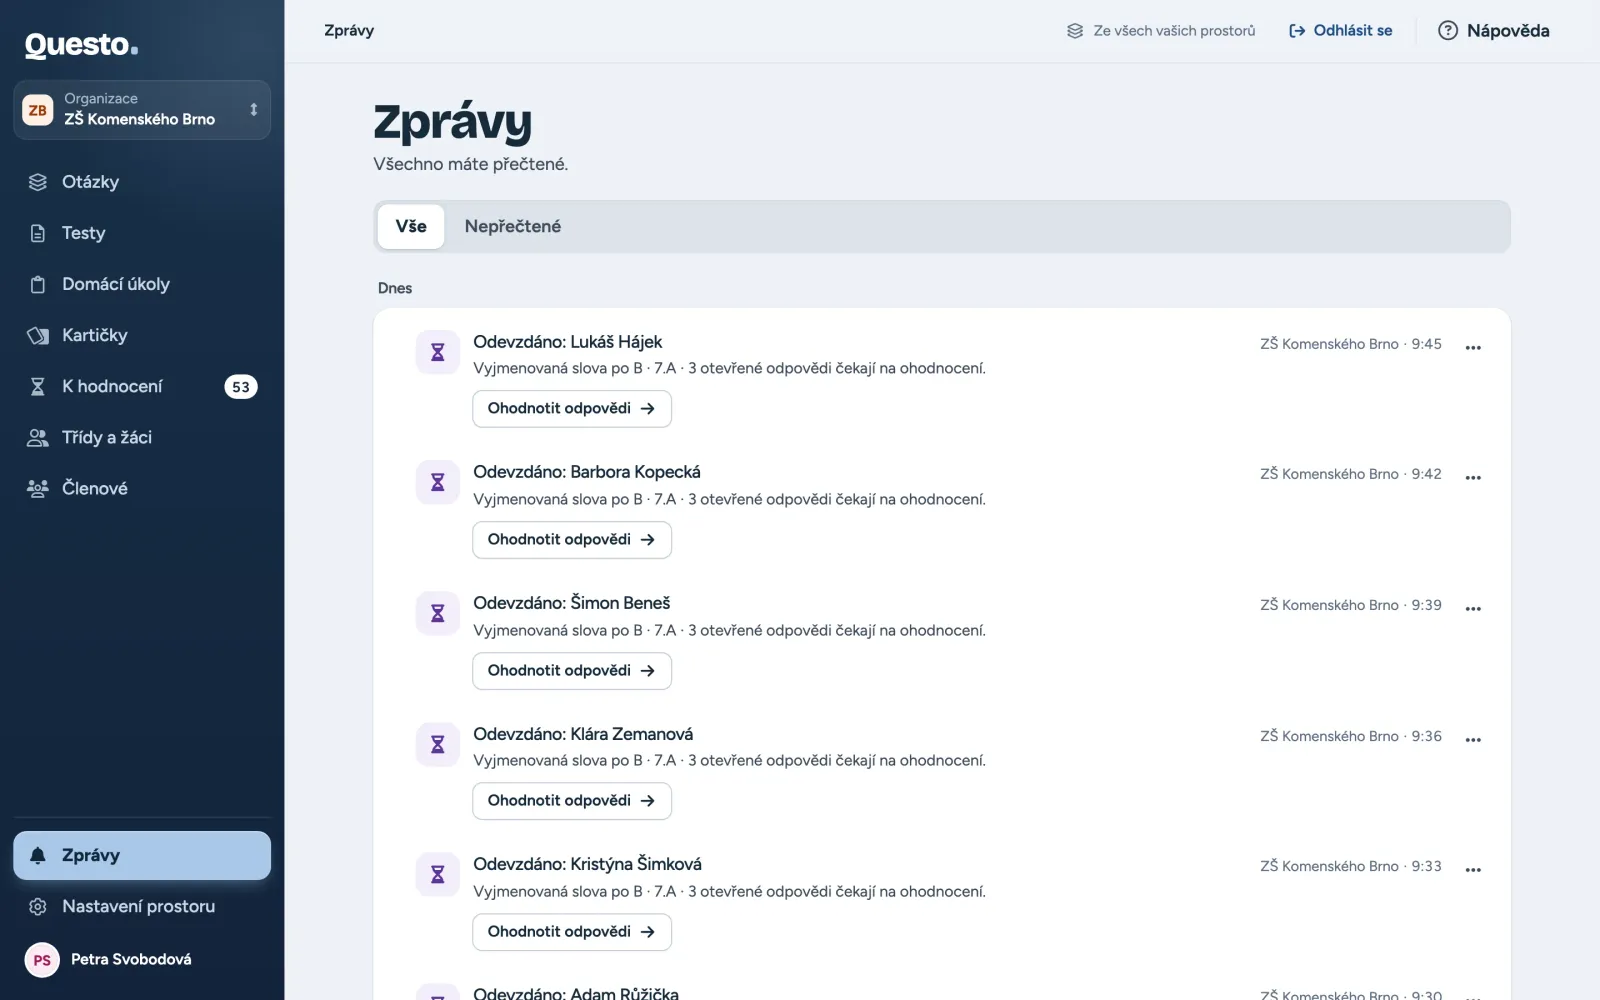The height and width of the screenshot is (1000, 1600).
Task: Select Zprávy bell item in sidebar
Action: click(x=142, y=855)
